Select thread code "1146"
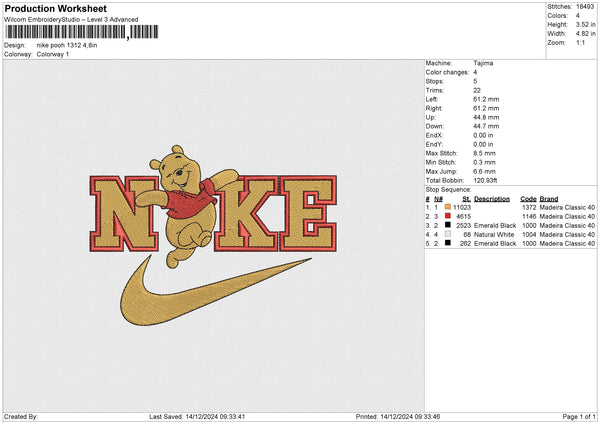Viewport: 600px width, 424px height. (529, 217)
